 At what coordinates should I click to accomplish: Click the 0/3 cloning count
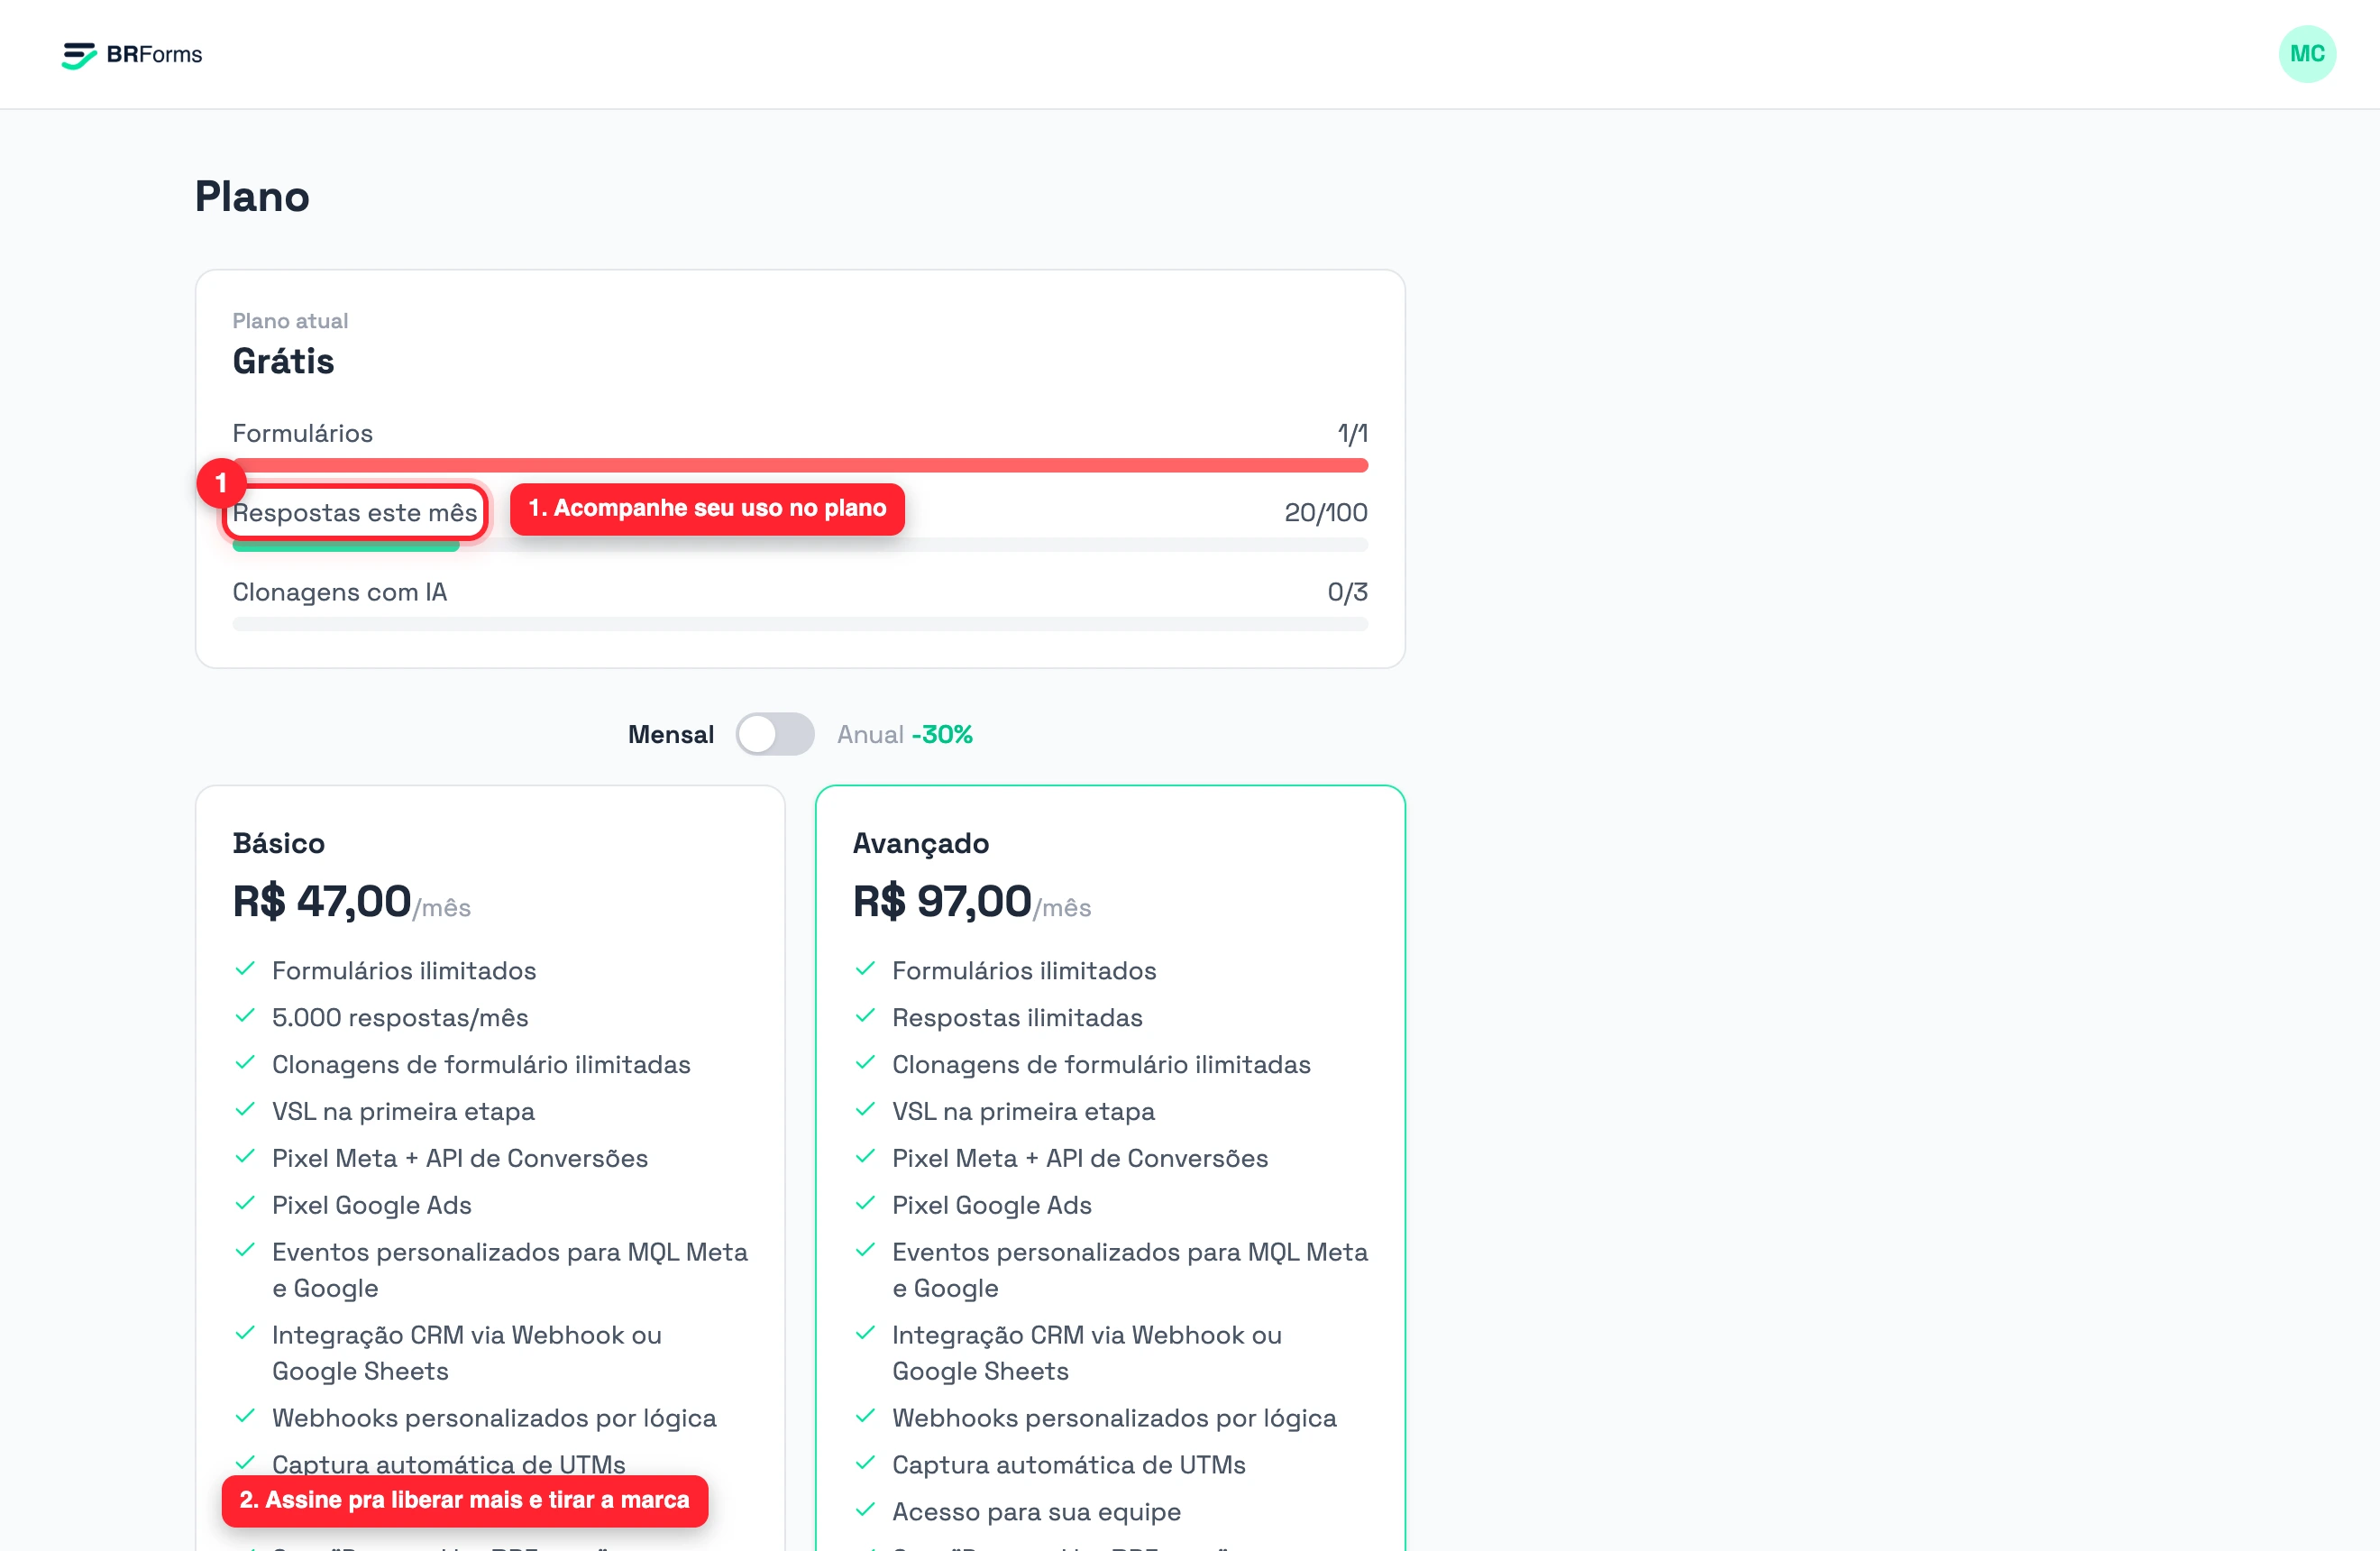[1347, 592]
